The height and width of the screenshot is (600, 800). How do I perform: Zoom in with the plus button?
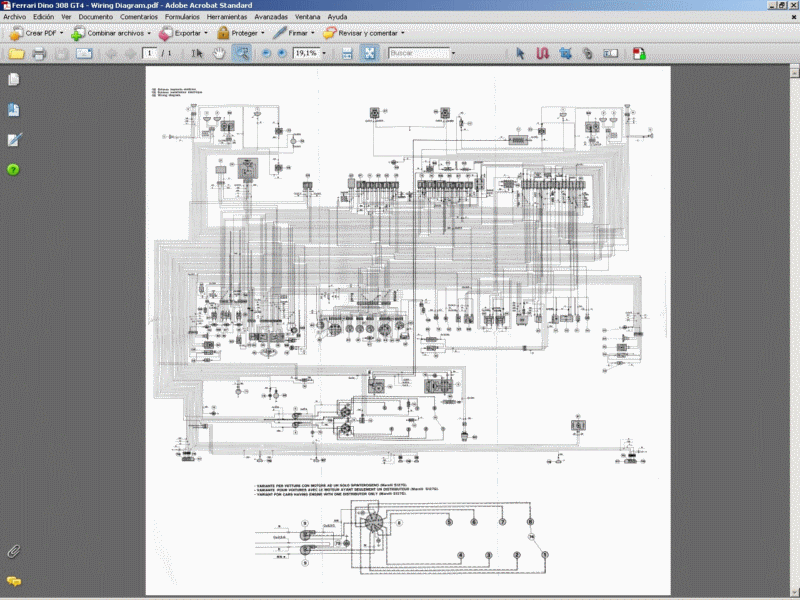pyautogui.click(x=282, y=54)
